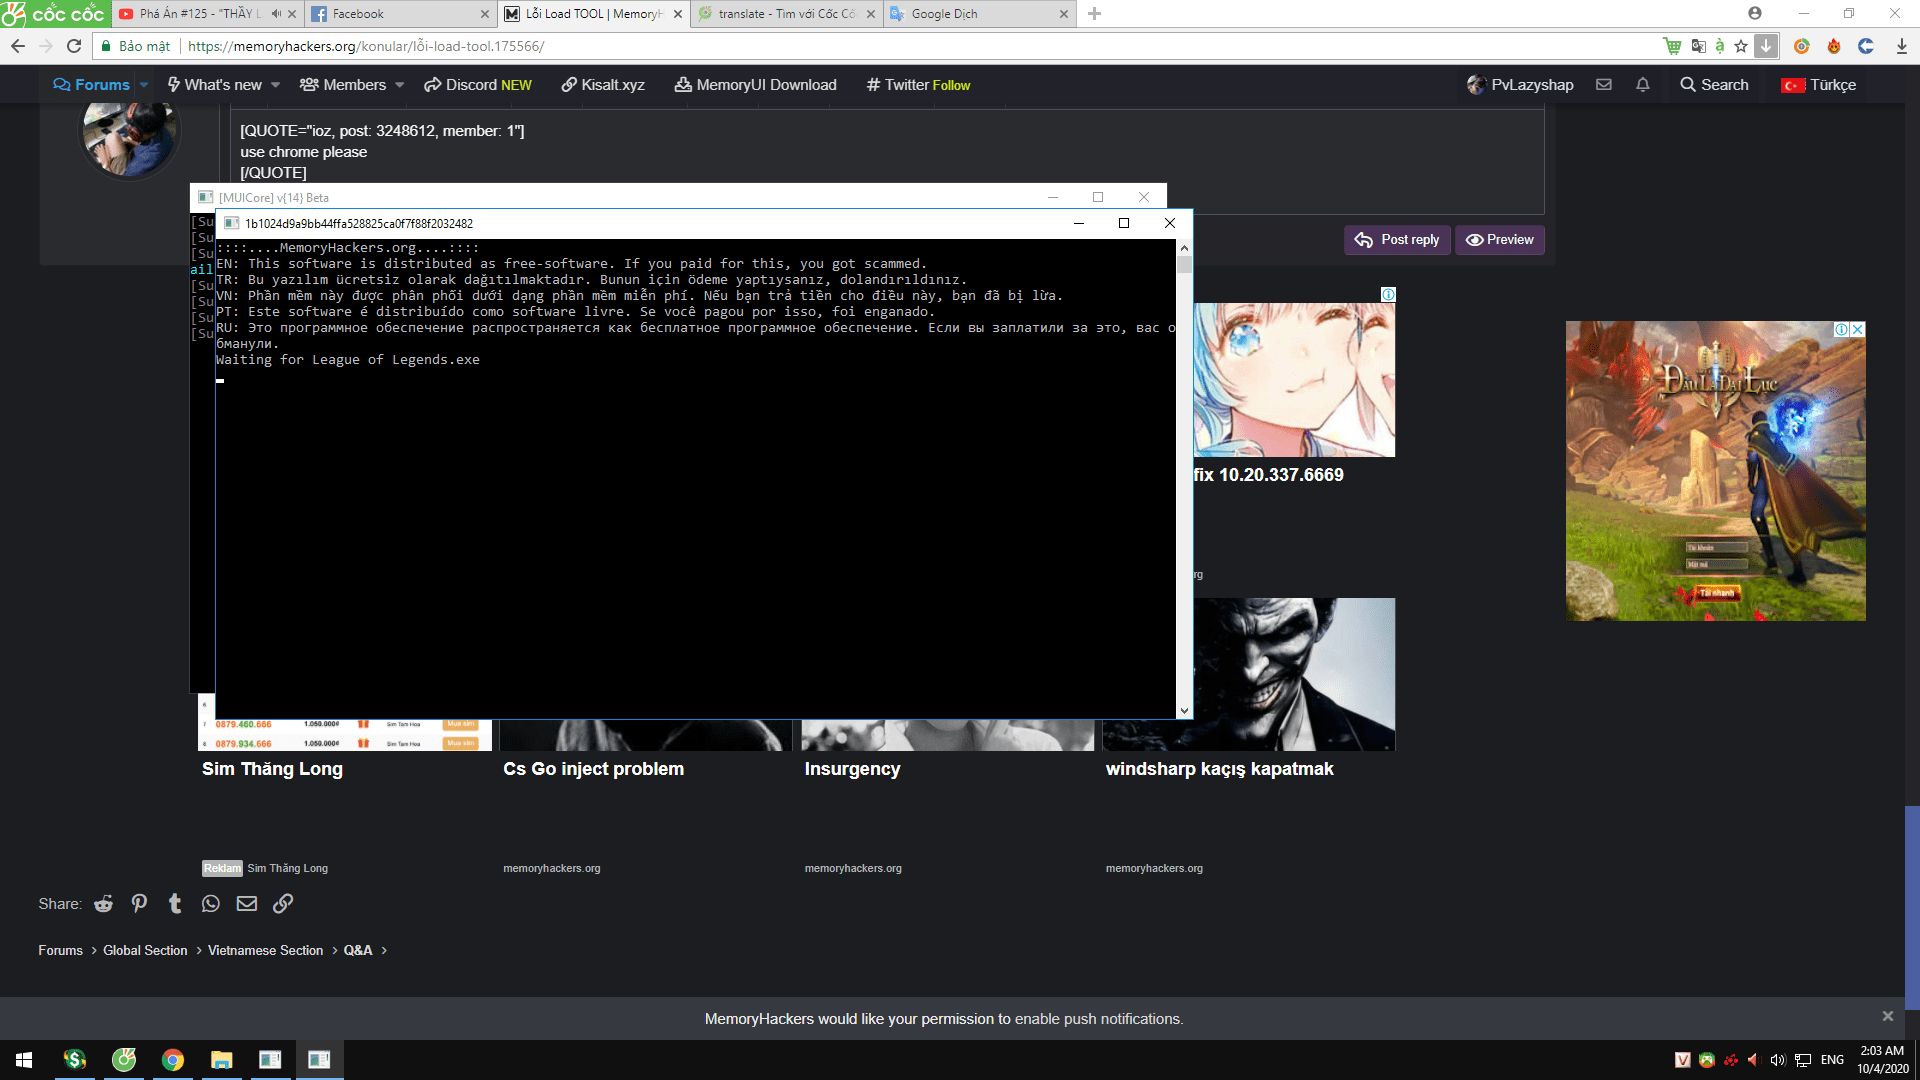Open the orange ring extension icon

1802,46
